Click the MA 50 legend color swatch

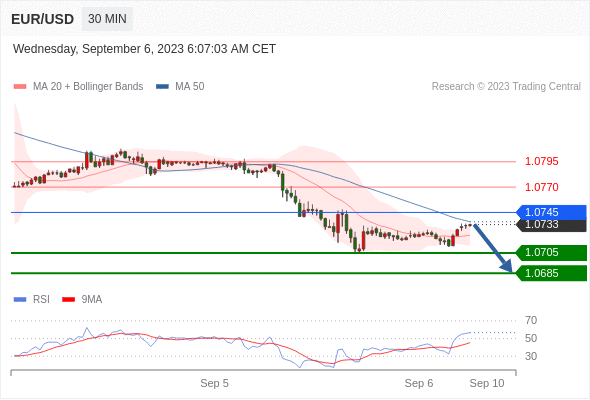(162, 87)
